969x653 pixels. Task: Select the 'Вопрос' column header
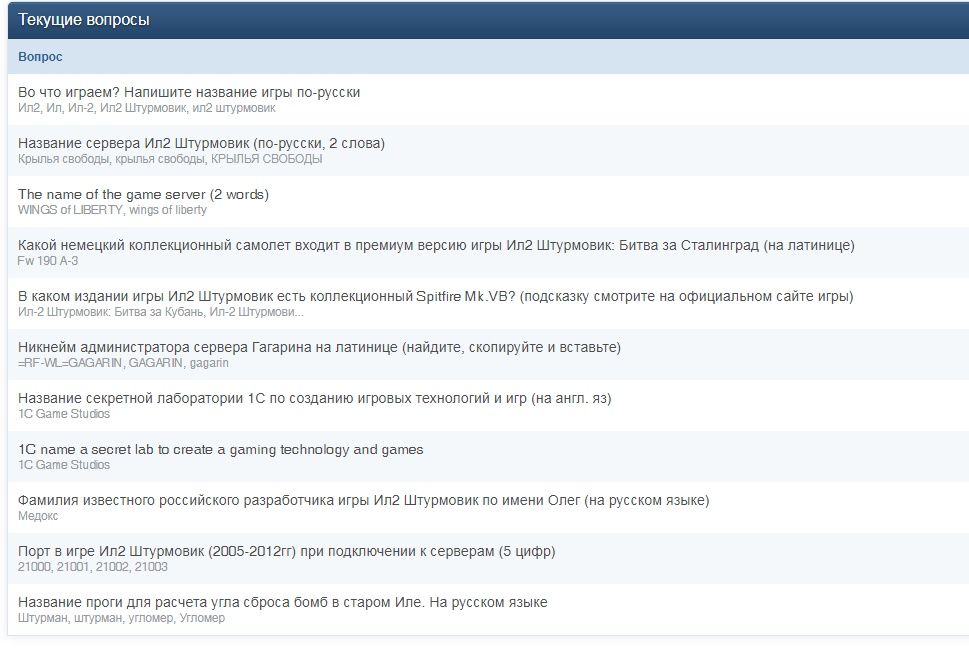[x=40, y=57]
